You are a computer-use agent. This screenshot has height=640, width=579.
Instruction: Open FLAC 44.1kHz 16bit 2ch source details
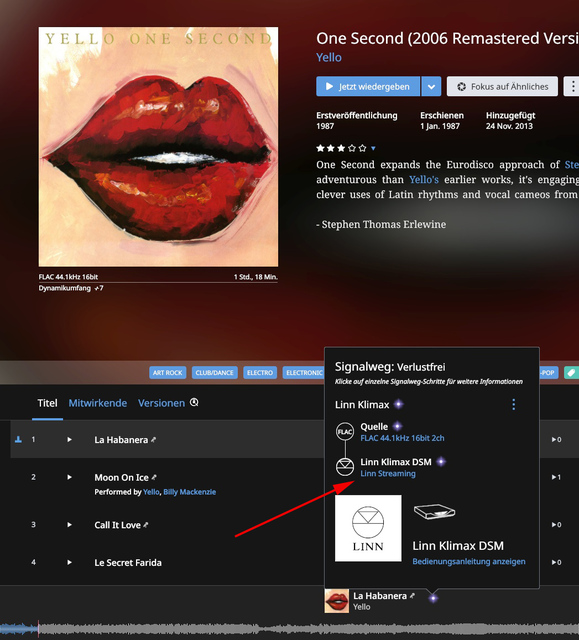pos(402,438)
